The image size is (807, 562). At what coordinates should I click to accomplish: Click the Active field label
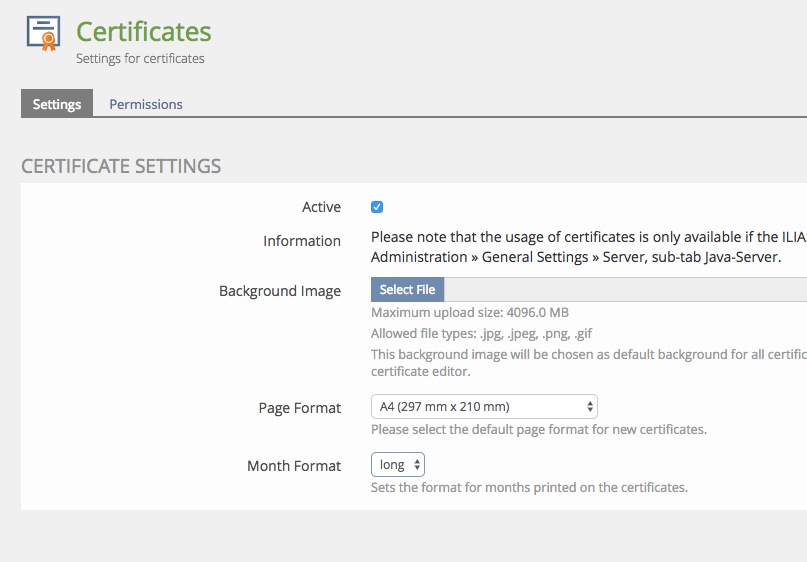(x=321, y=207)
